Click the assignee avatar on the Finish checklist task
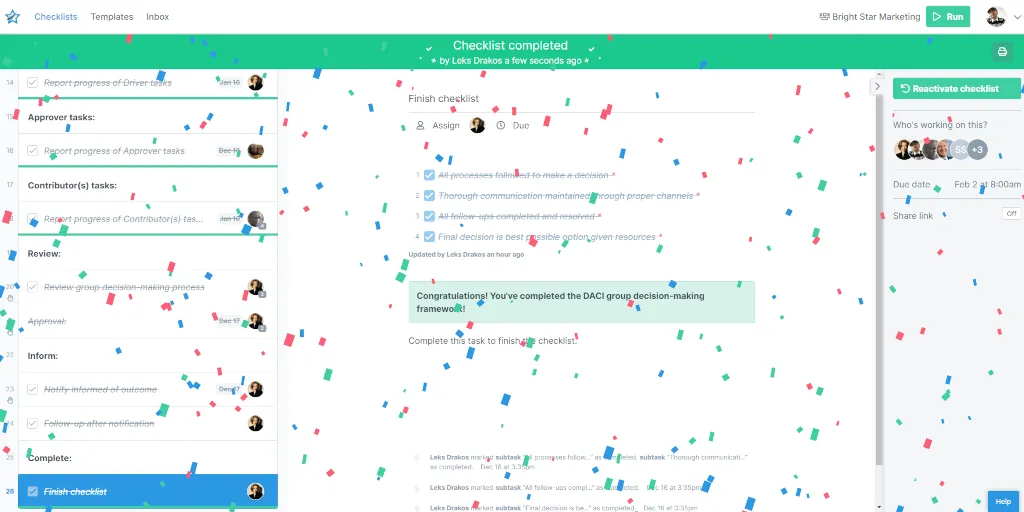Image resolution: width=1024 pixels, height=512 pixels. [255, 492]
